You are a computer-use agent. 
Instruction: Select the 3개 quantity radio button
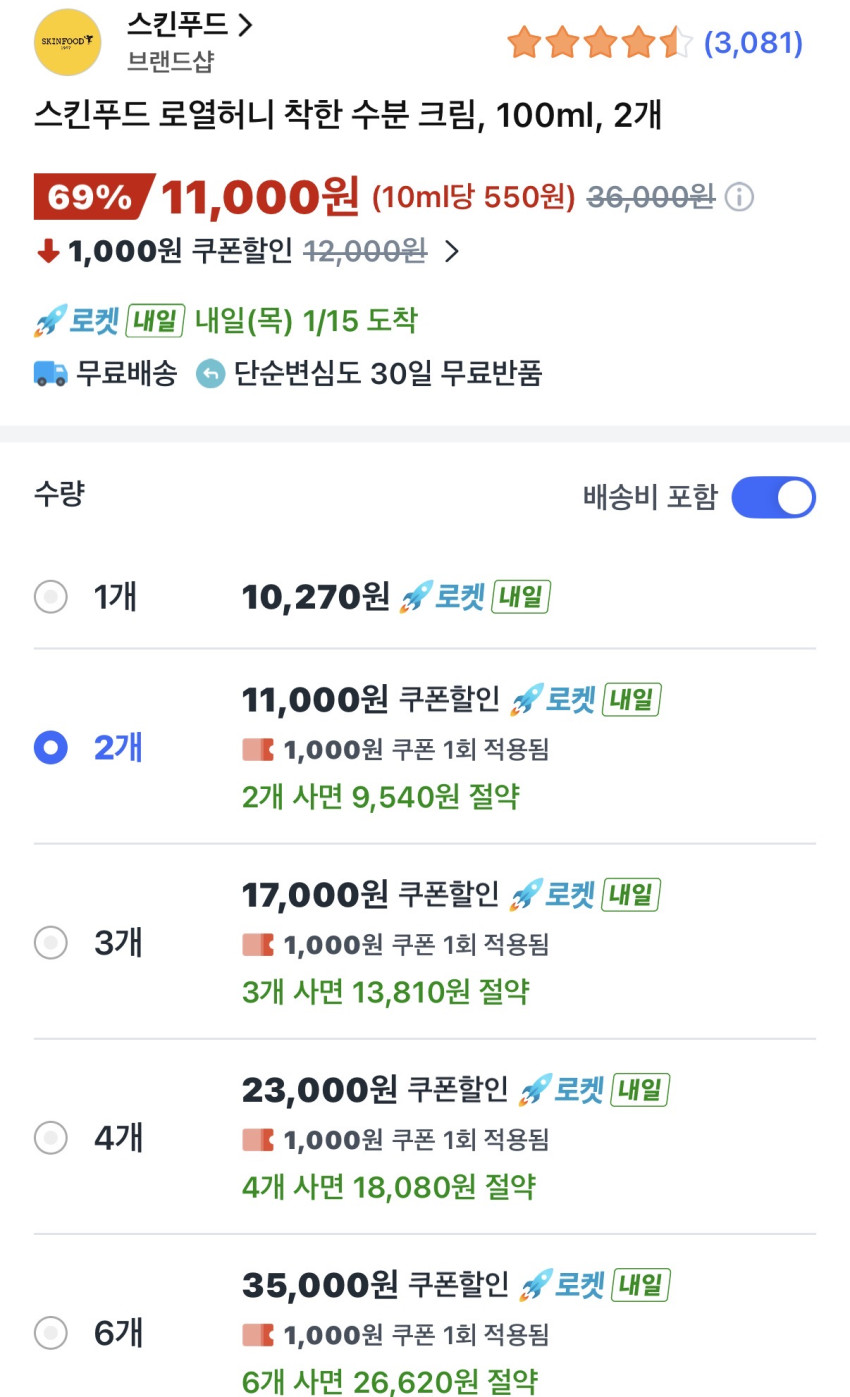pos(51,942)
